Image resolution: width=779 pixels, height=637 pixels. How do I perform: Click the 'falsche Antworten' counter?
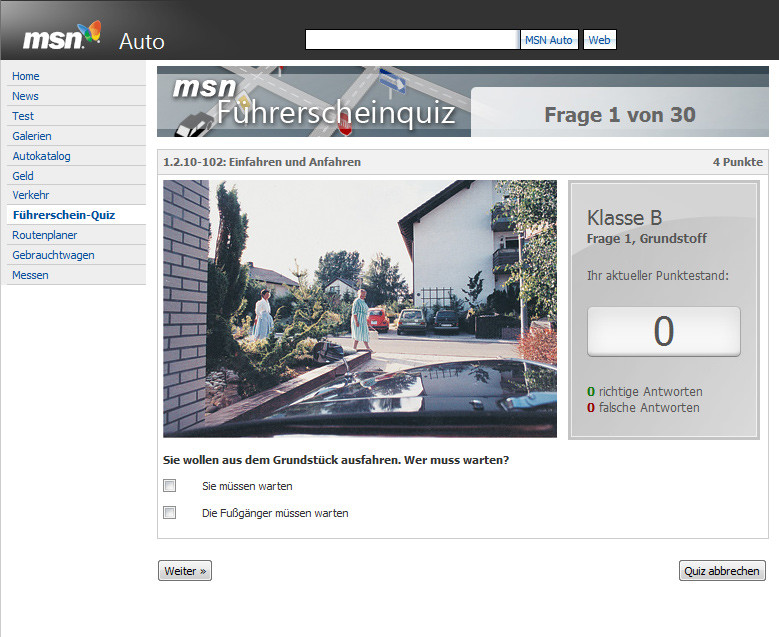point(643,407)
